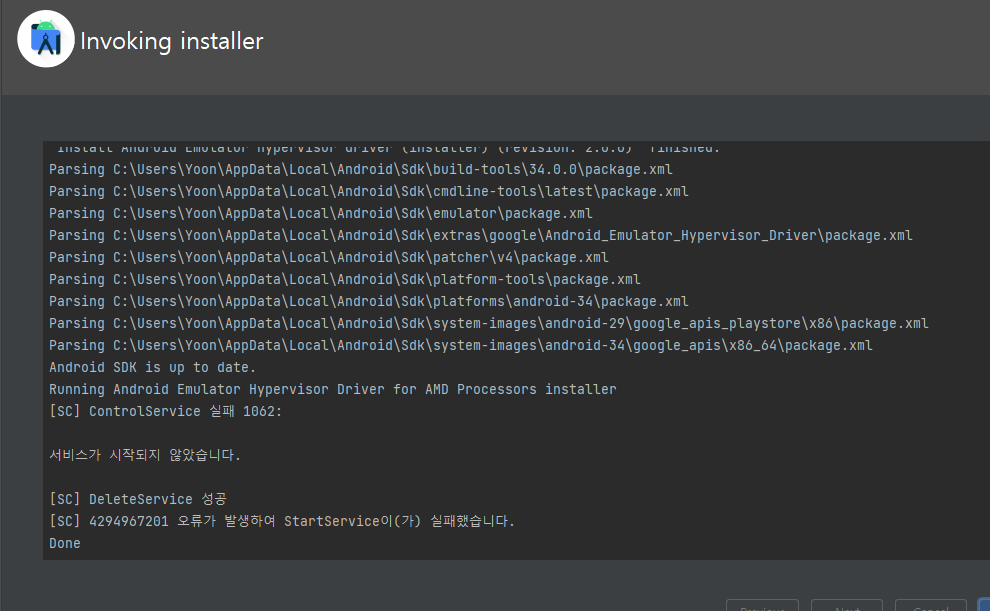Image resolution: width=990 pixels, height=611 pixels.
Task: Click the '서비스가 시작되지 않았습니다.' message
Action: click(145, 455)
